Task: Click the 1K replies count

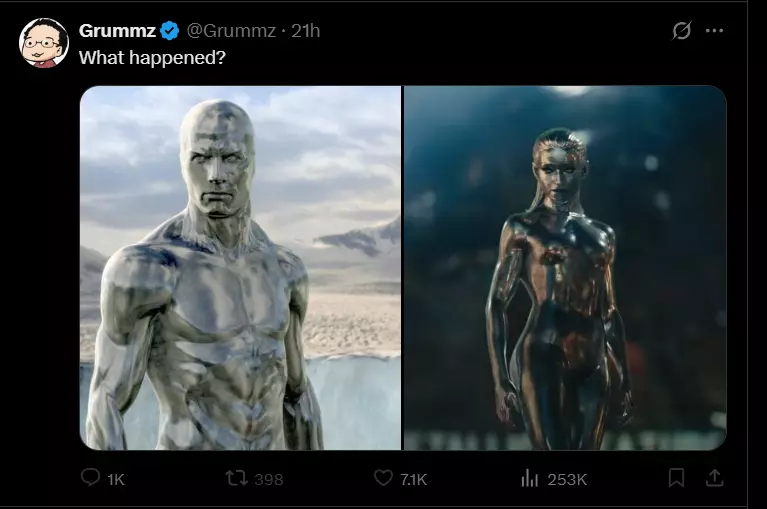Action: click(x=116, y=479)
